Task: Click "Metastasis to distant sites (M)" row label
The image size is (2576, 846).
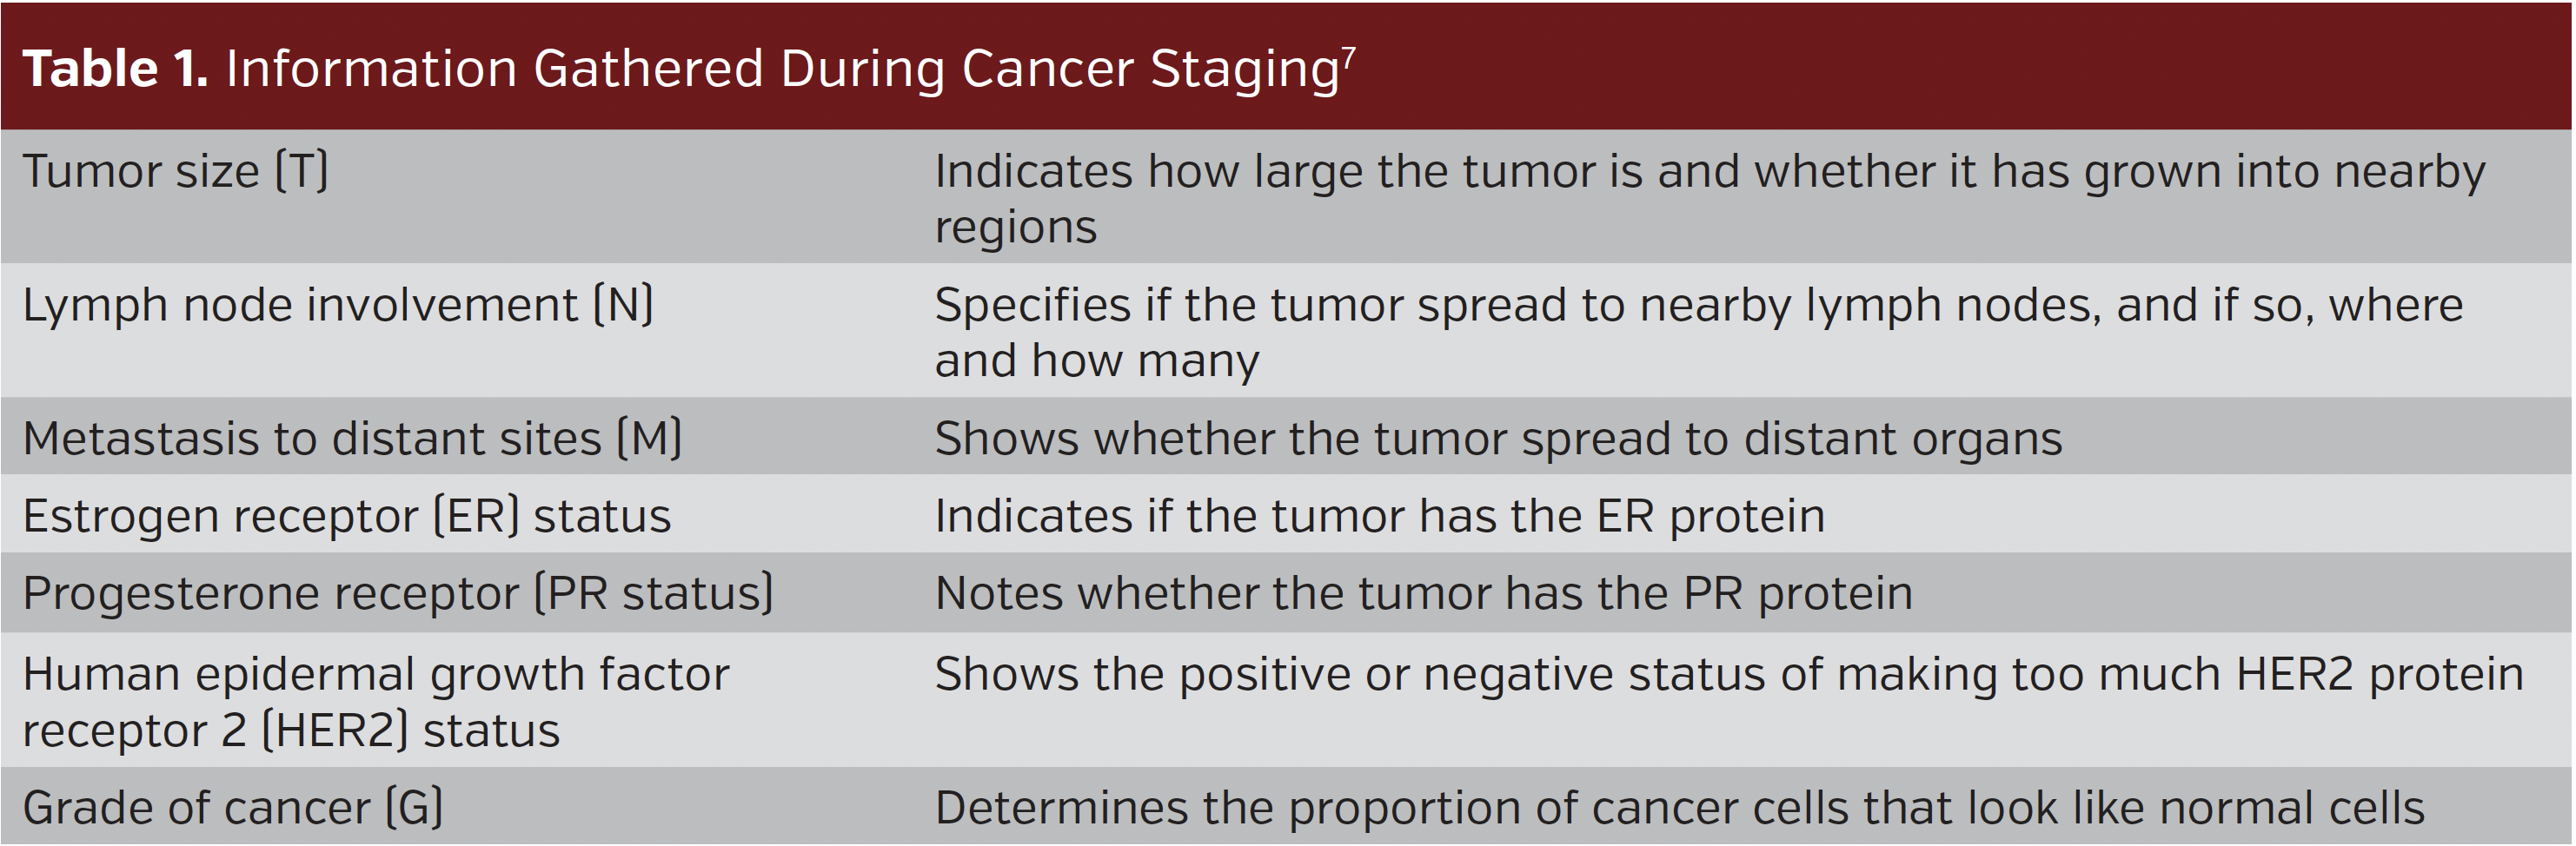Action: click(352, 439)
